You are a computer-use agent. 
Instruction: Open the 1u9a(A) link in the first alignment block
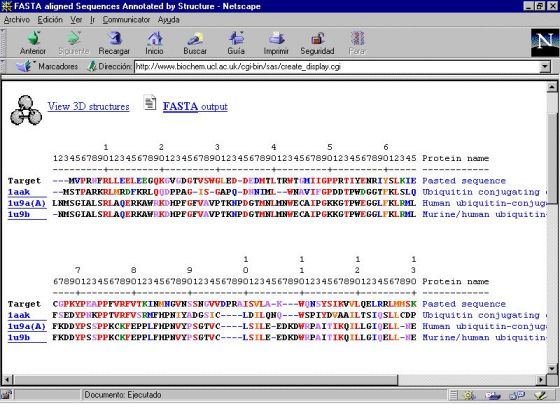pos(27,203)
